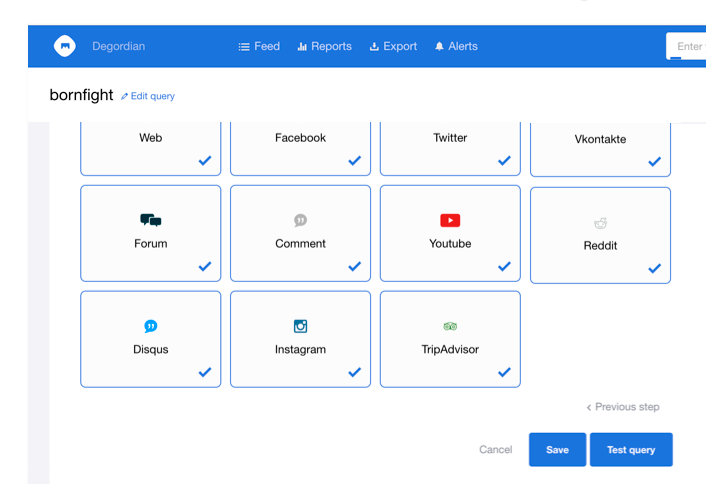Select the Vkontakte label text
706x484 pixels.
pyautogui.click(x=600, y=139)
